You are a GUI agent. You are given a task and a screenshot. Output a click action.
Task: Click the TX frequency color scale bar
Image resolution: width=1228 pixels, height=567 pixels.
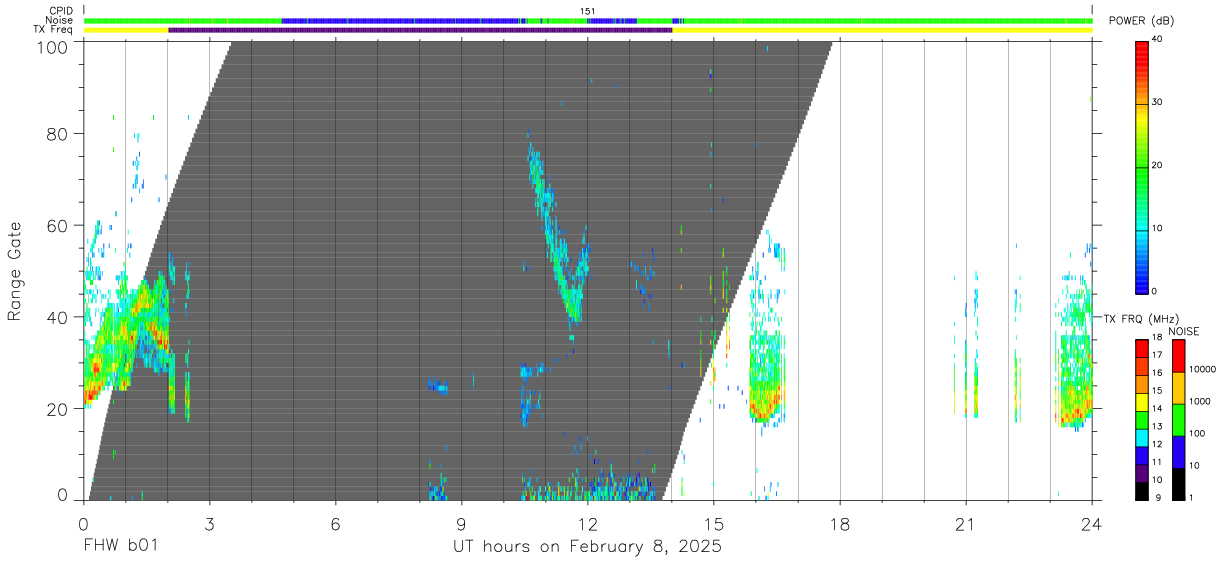[1142, 420]
